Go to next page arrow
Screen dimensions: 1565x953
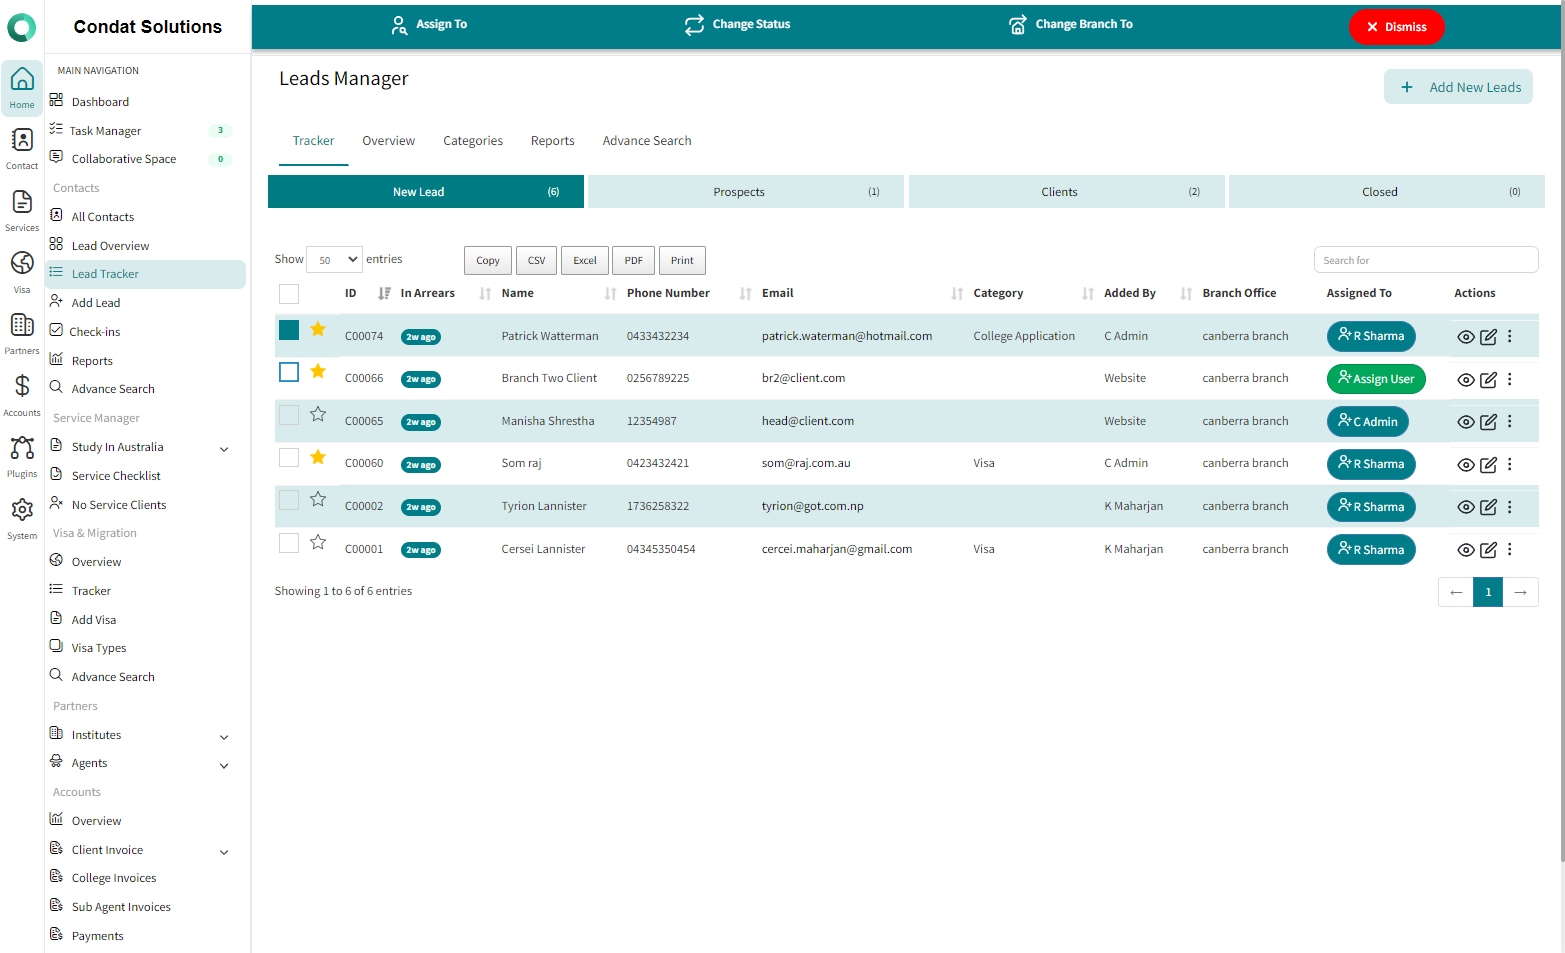pos(1520,592)
